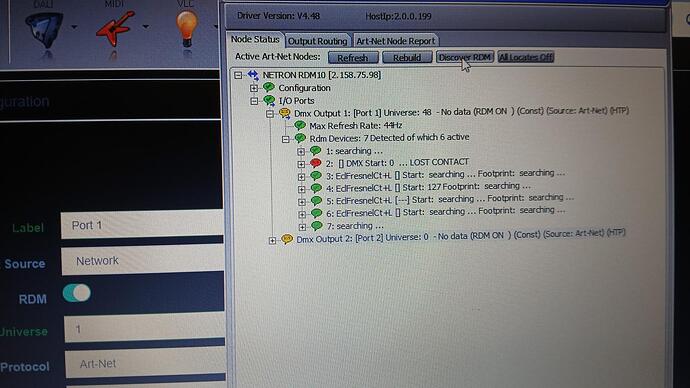Select the I/O Ports tree item

pos(296,101)
